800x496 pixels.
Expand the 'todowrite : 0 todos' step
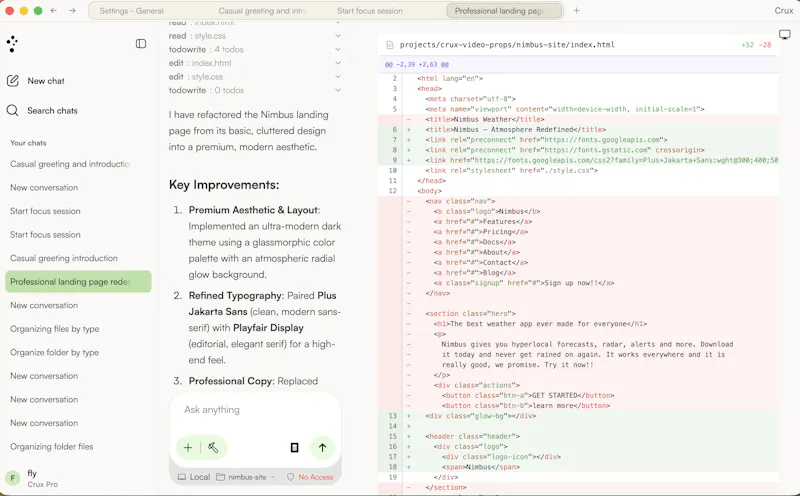[254, 90]
